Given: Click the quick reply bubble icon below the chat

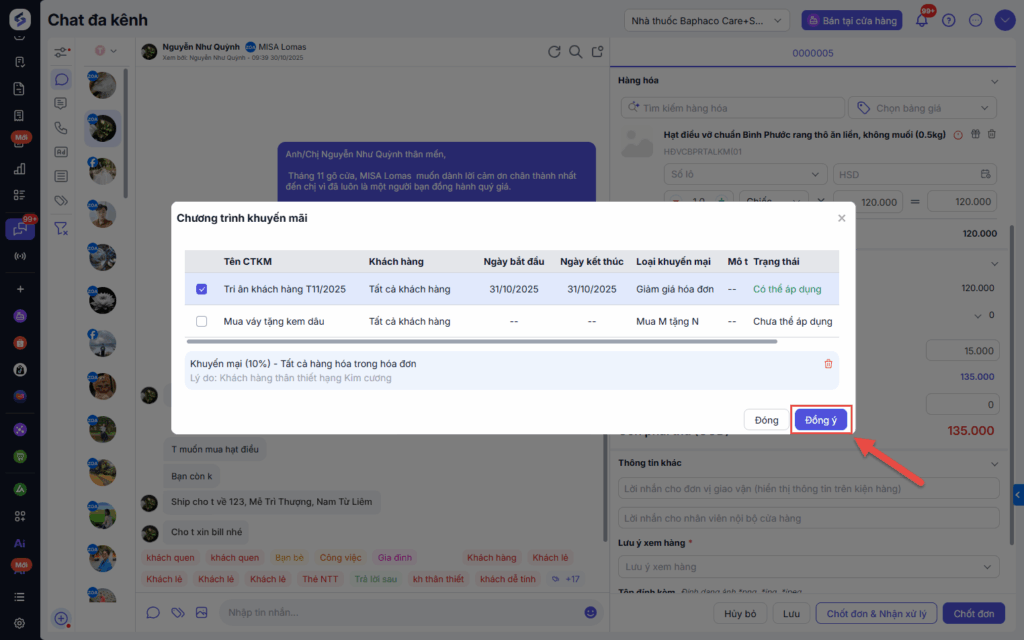Looking at the screenshot, I should click(153, 613).
